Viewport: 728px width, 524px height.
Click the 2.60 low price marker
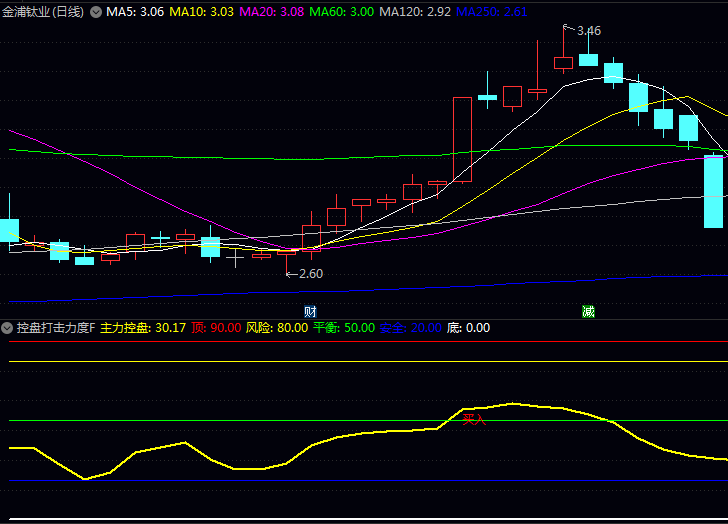tap(310, 273)
